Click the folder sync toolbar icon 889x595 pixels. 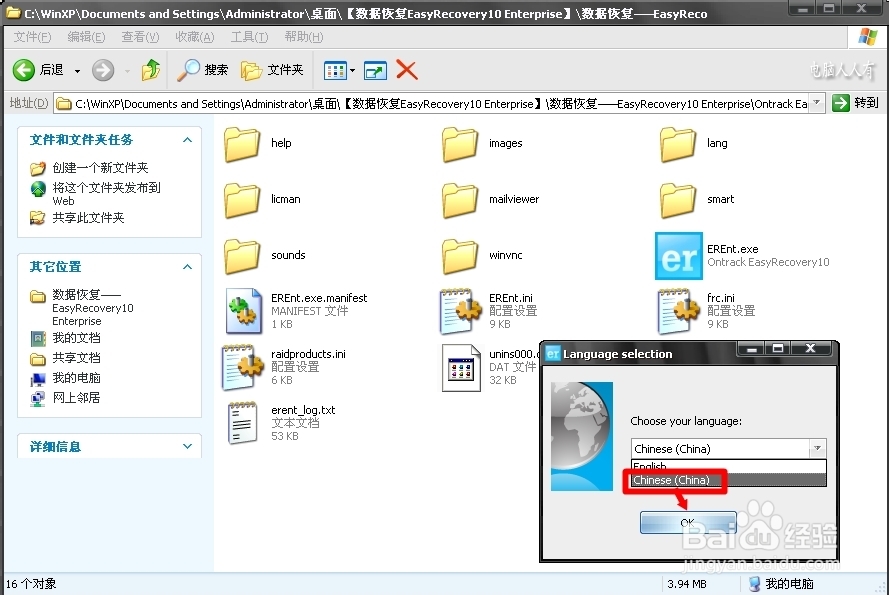375,71
